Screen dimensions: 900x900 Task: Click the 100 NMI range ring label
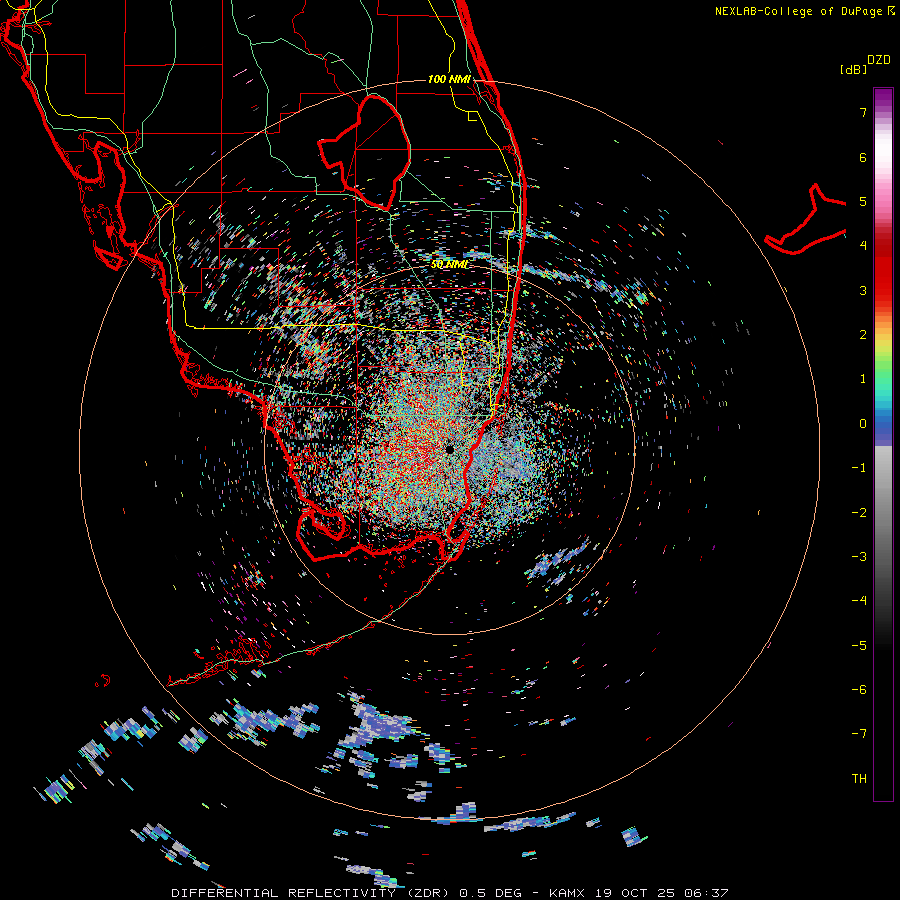point(449,79)
